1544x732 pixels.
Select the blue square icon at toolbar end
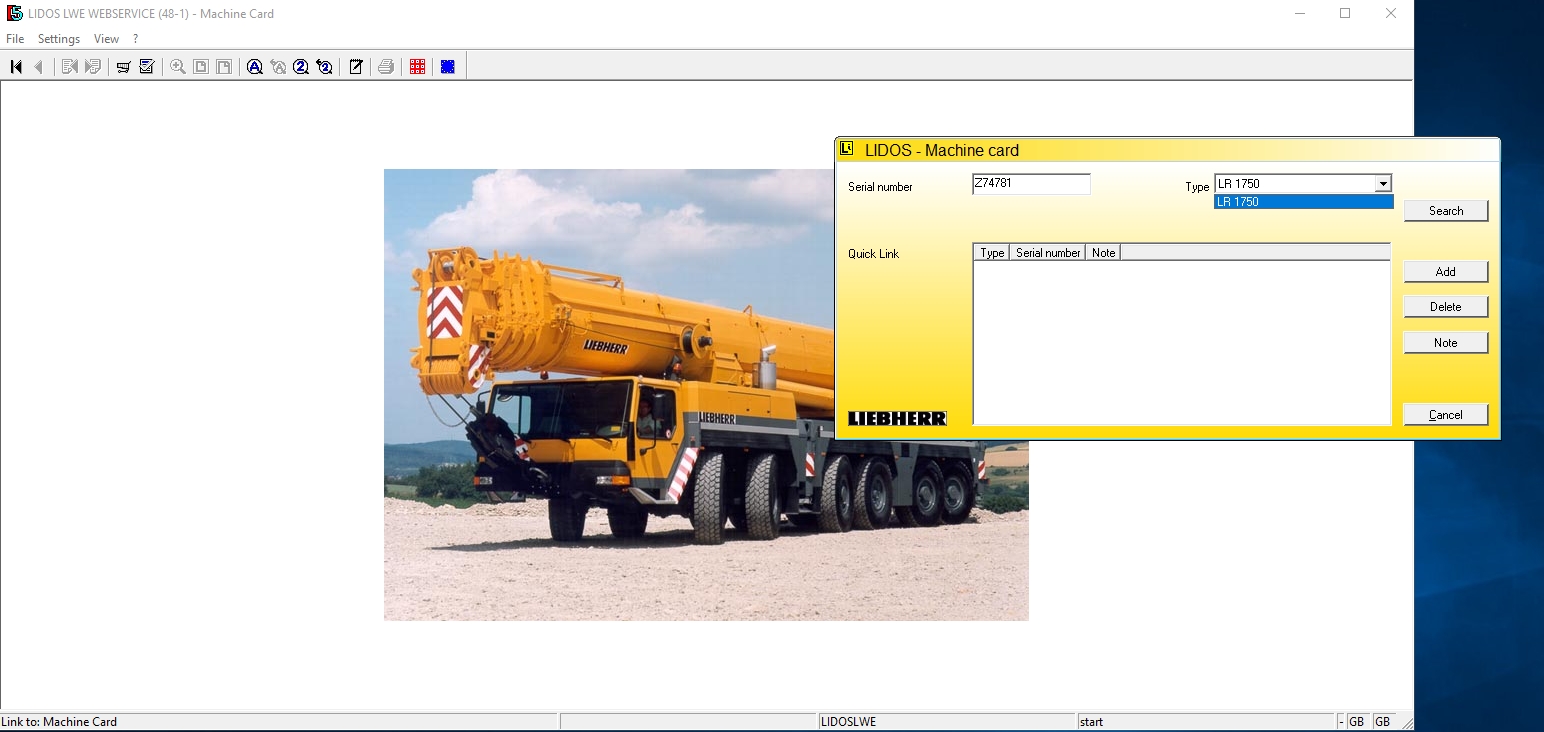pos(447,66)
